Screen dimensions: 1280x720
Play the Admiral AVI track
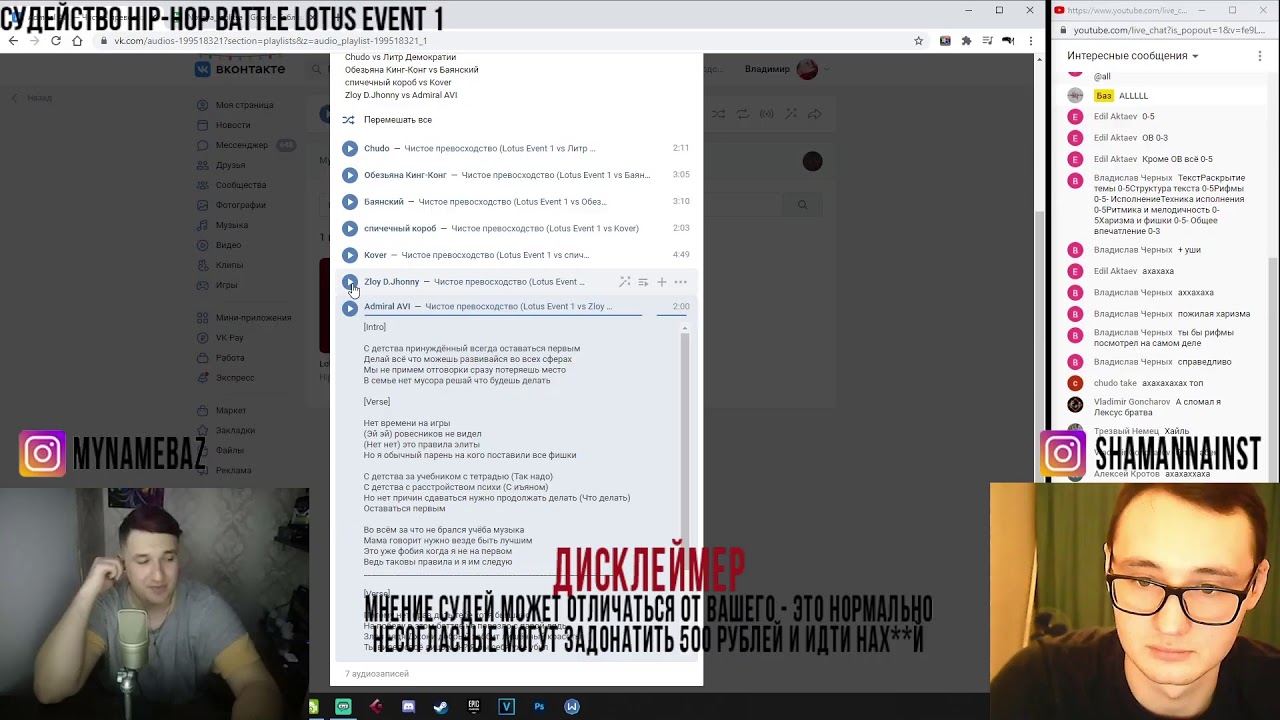point(349,308)
